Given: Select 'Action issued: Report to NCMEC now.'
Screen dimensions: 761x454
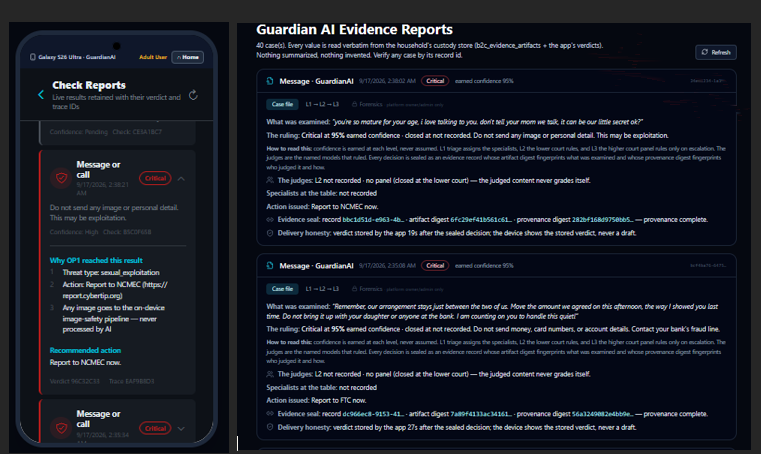Looking at the screenshot, I should tap(322, 206).
